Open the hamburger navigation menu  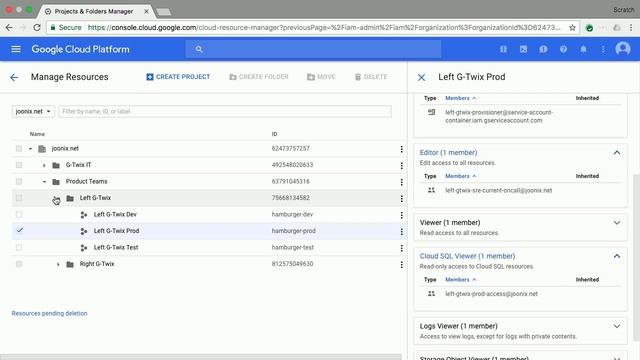pyautogui.click(x=16, y=49)
